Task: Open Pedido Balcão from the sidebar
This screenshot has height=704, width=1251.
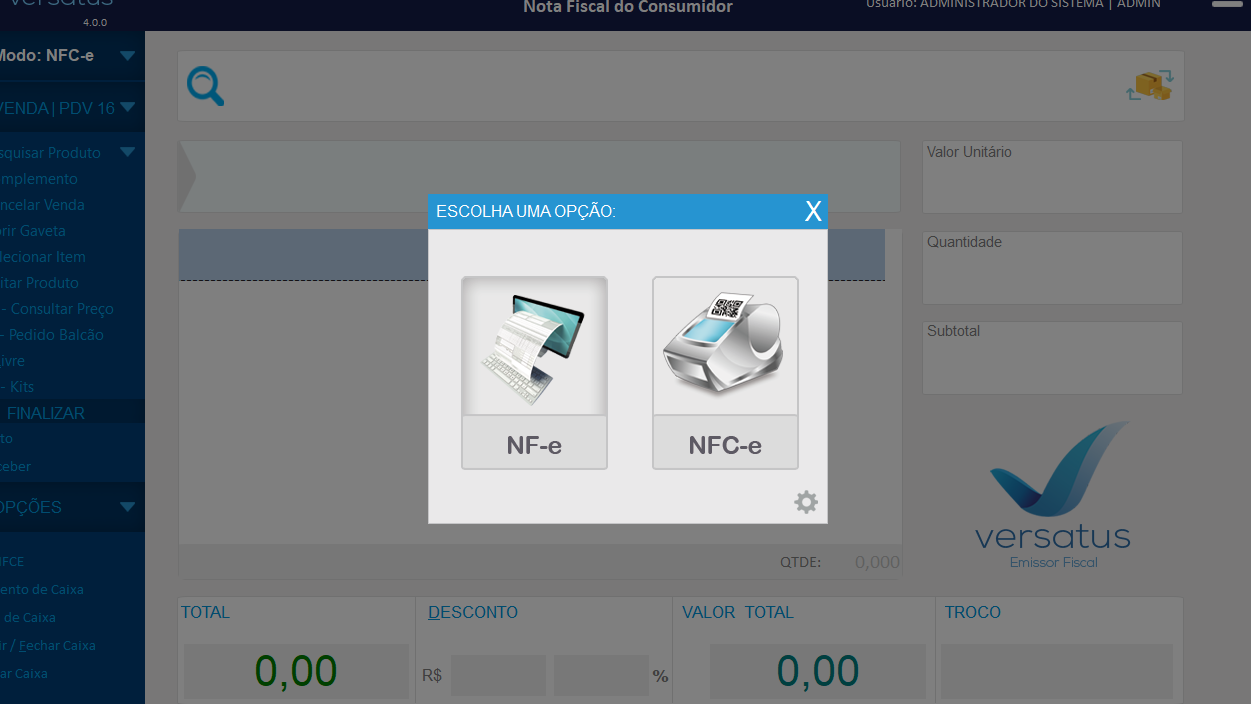Action: coord(55,335)
